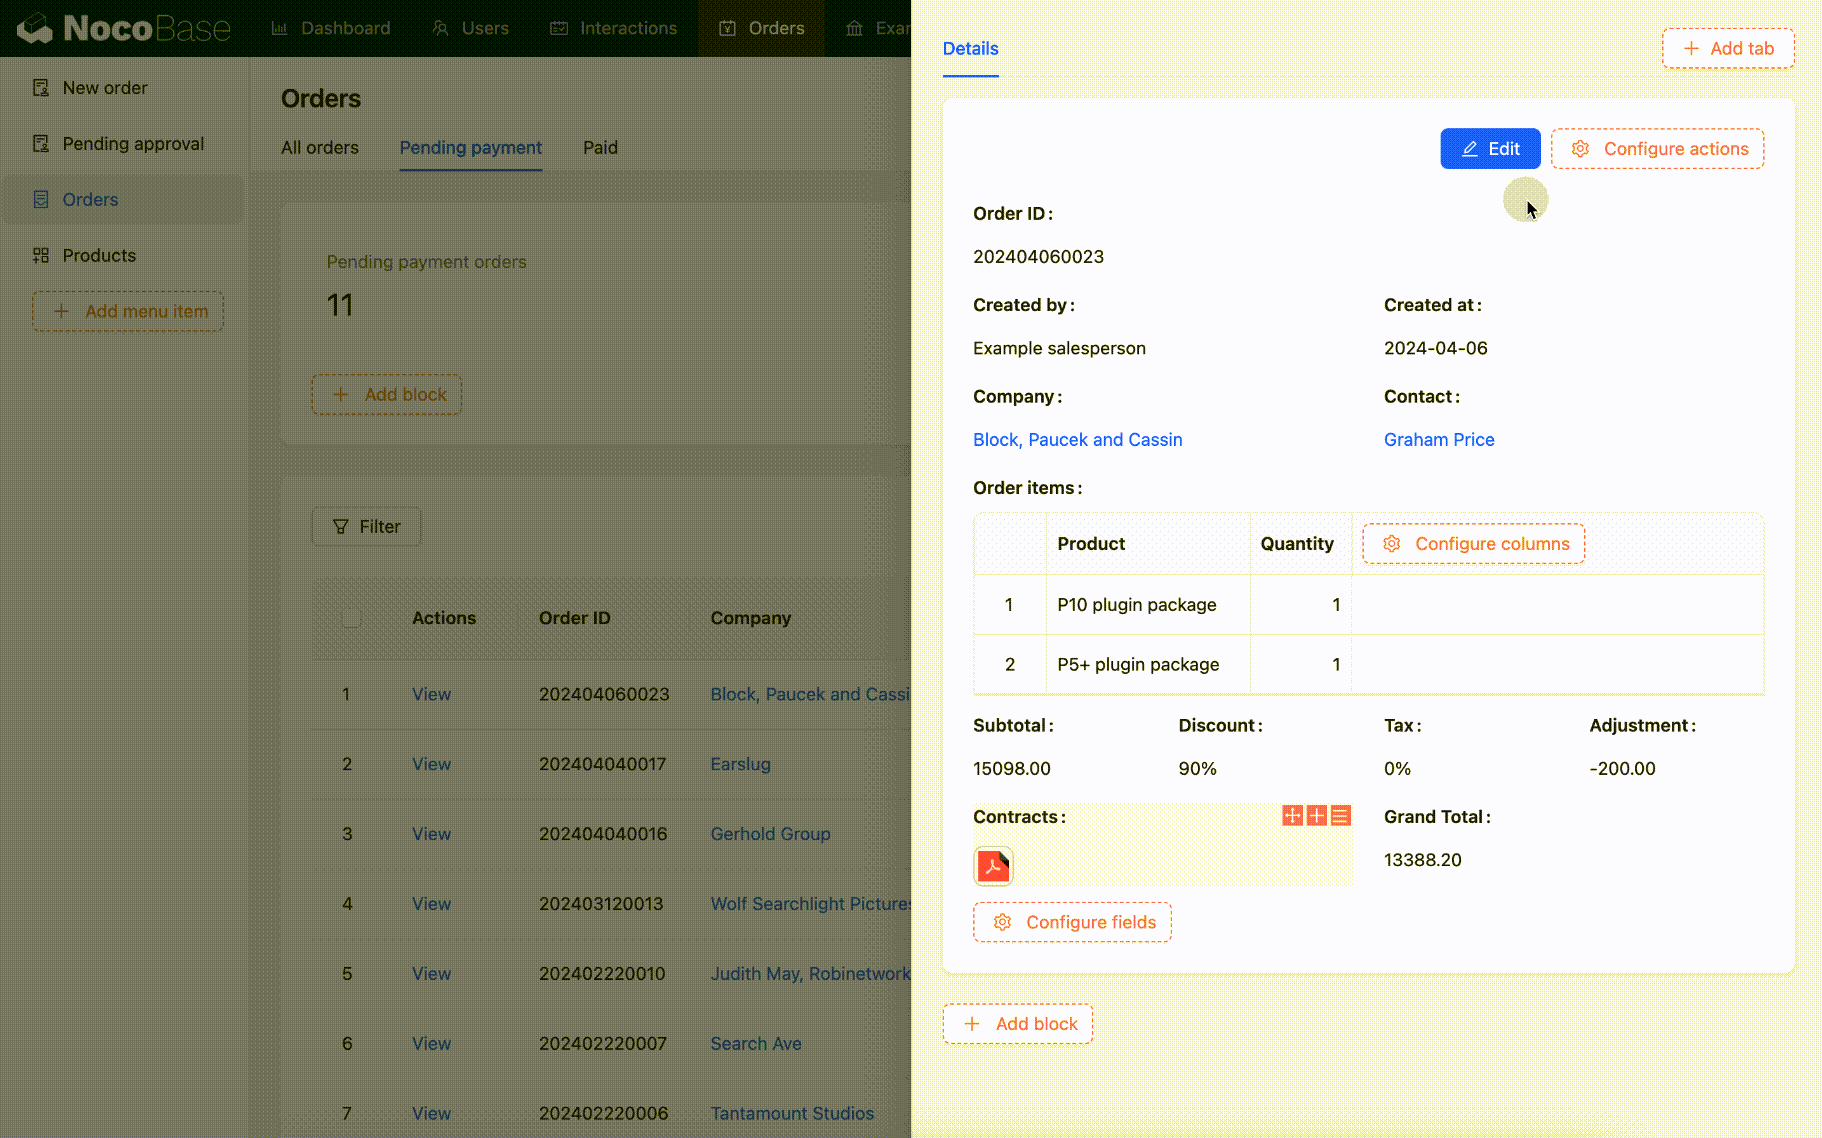Click the Products grid icon in sidebar
Image resolution: width=1822 pixels, height=1138 pixels.
click(41, 256)
